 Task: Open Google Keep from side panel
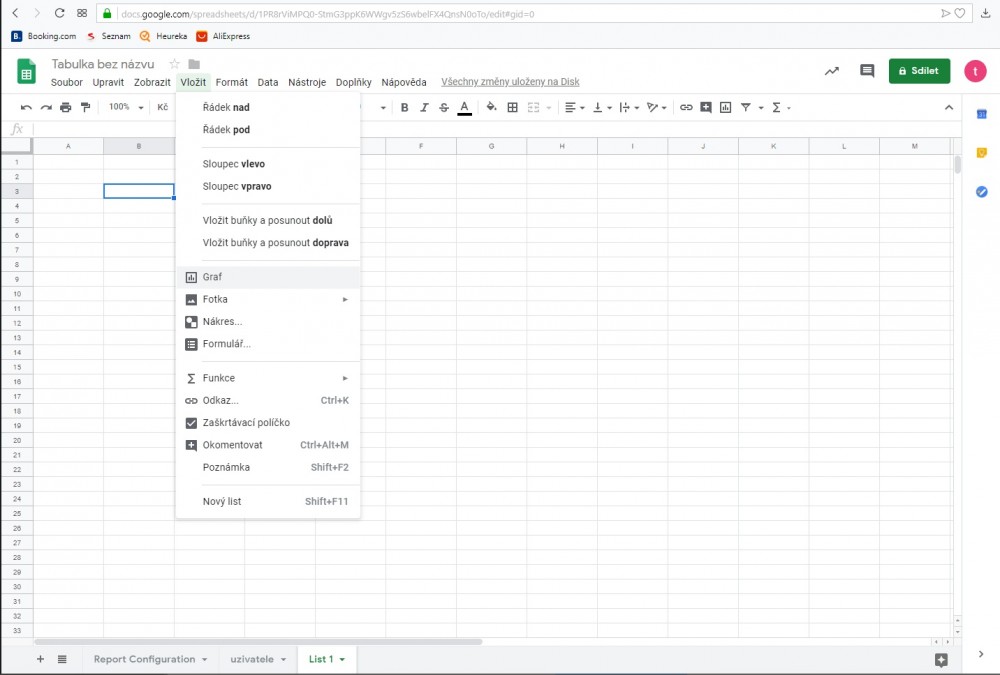click(981, 153)
